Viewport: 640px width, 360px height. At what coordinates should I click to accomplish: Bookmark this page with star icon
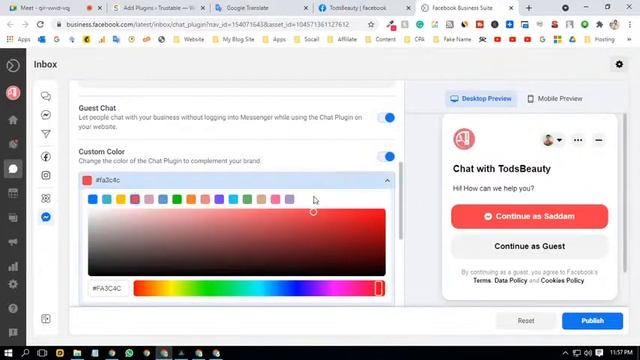coord(371,24)
